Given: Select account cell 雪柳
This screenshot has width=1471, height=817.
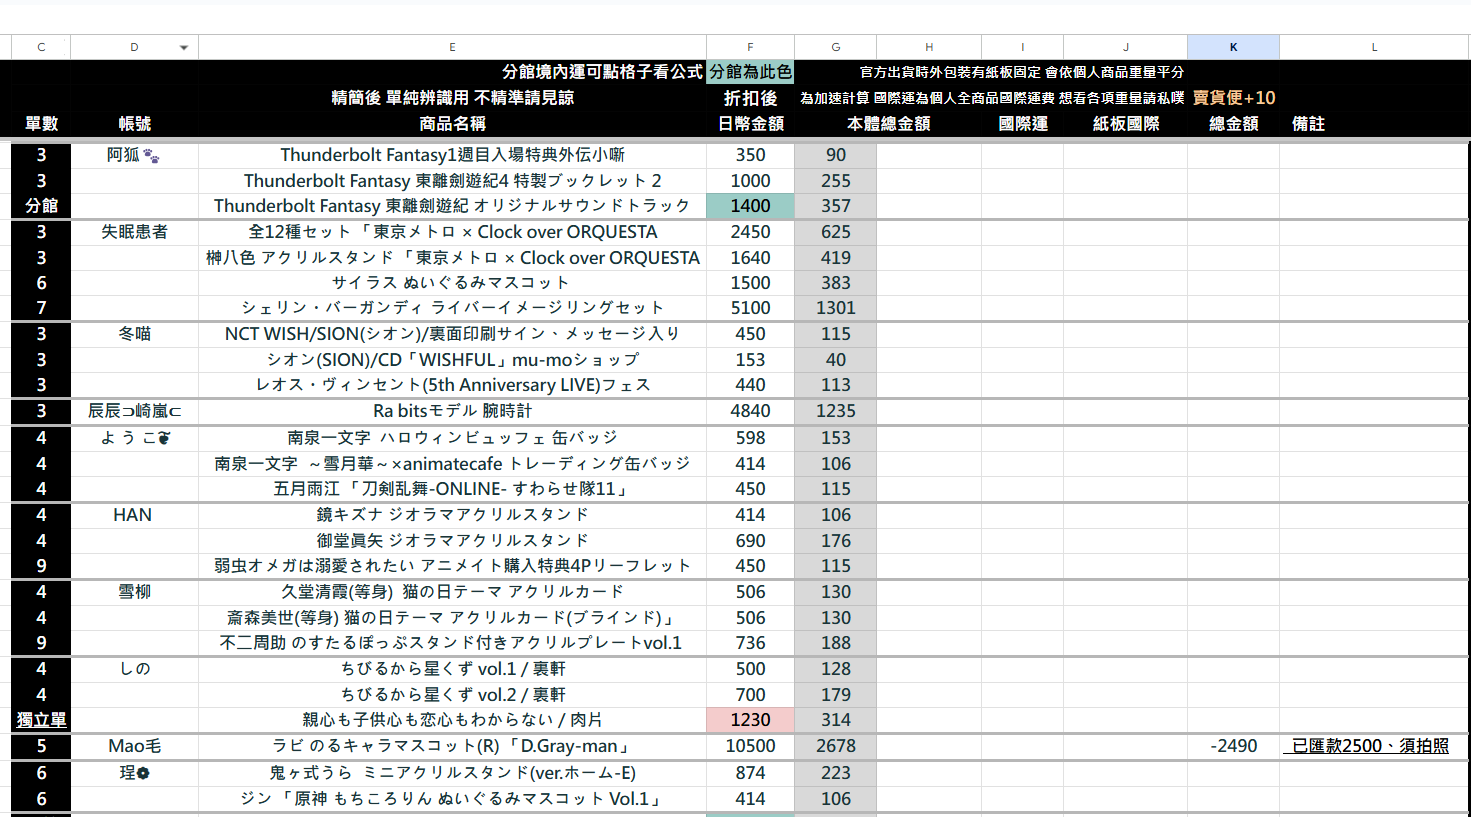Looking at the screenshot, I should tap(134, 592).
